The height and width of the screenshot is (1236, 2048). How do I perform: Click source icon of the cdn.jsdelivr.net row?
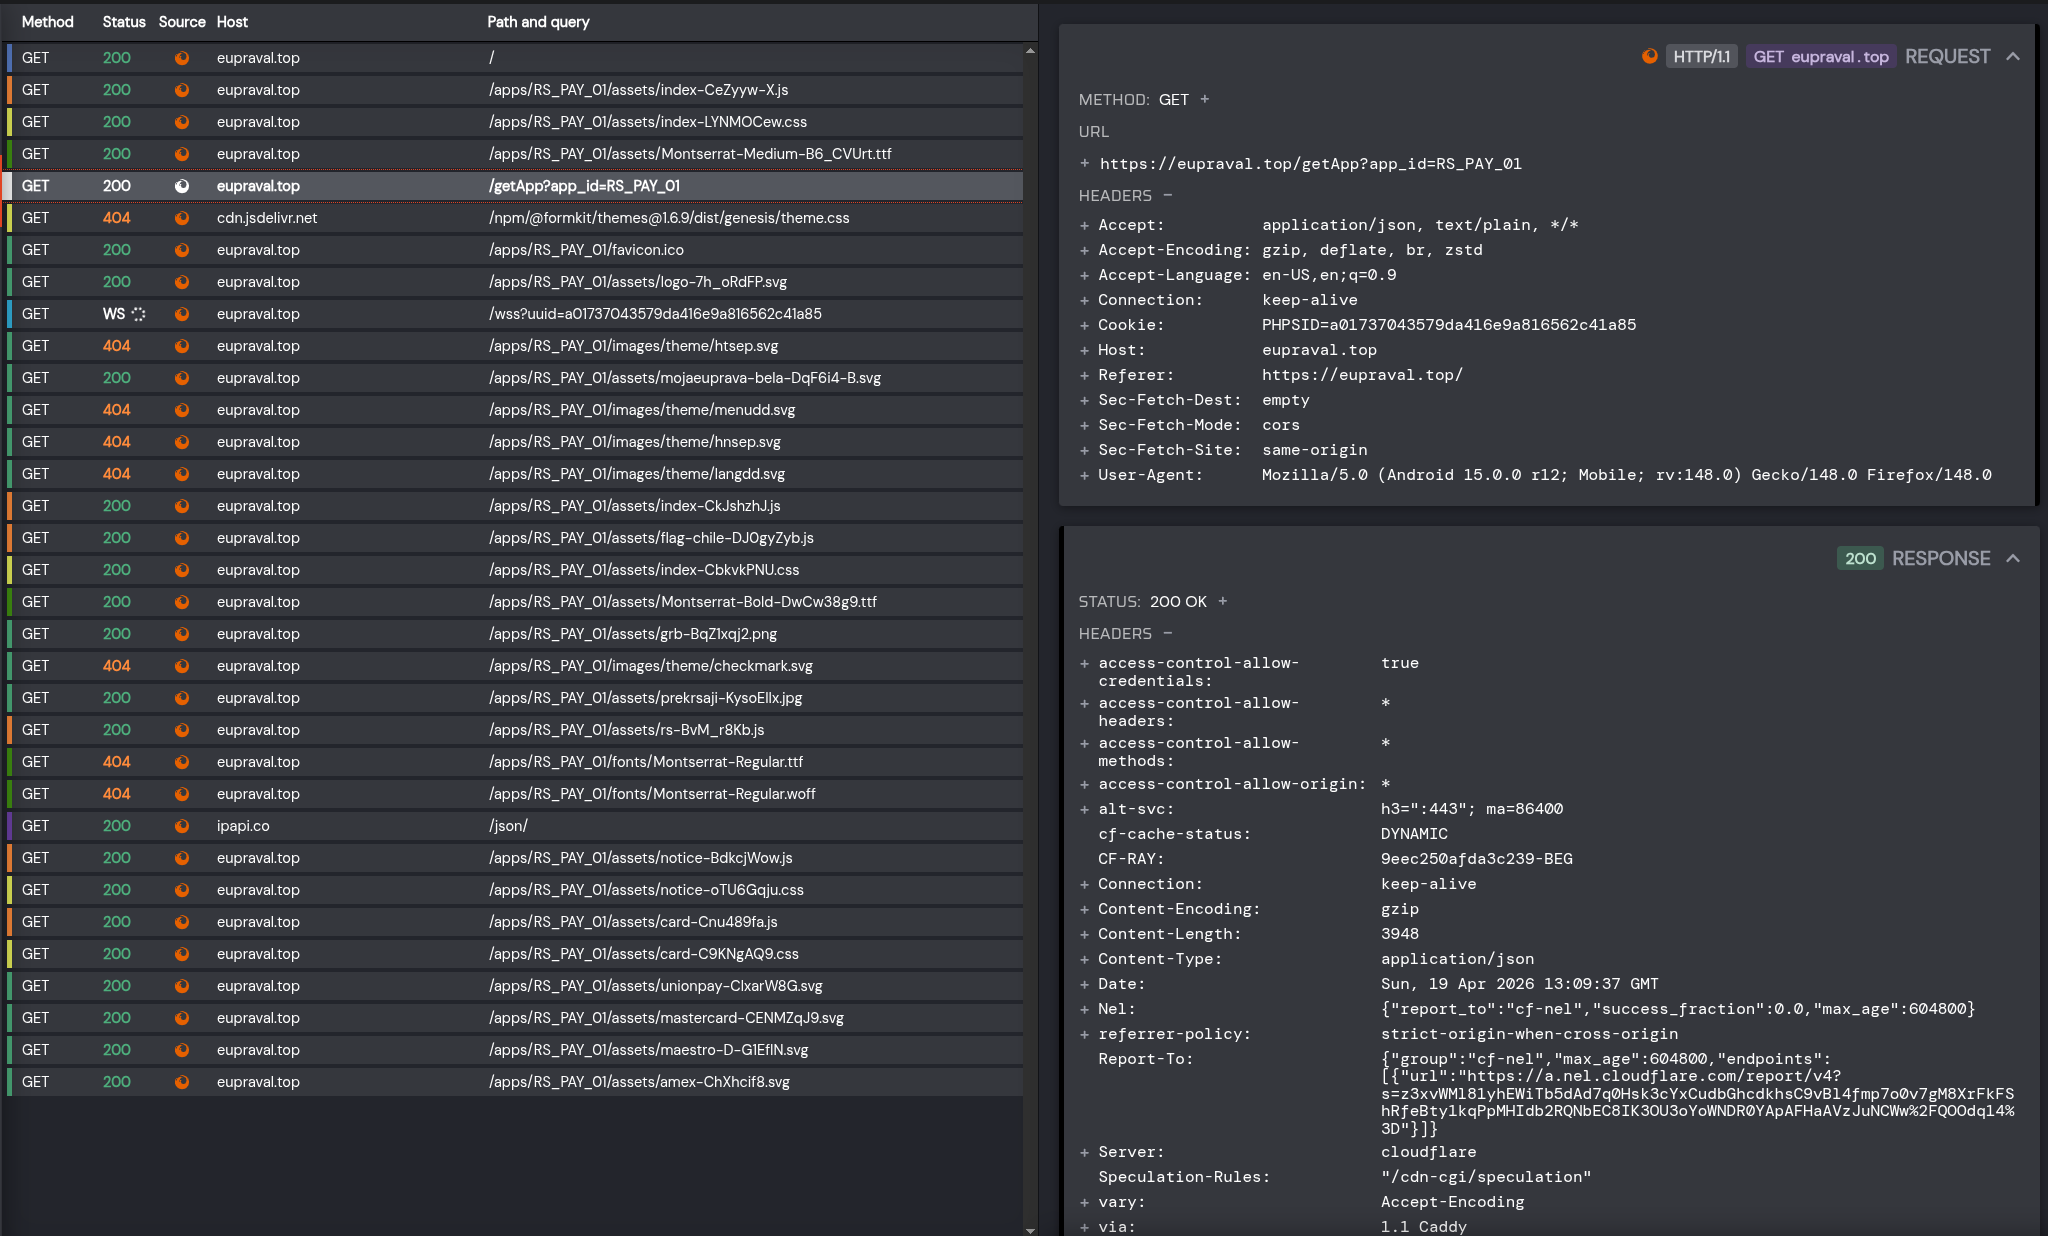click(x=182, y=218)
